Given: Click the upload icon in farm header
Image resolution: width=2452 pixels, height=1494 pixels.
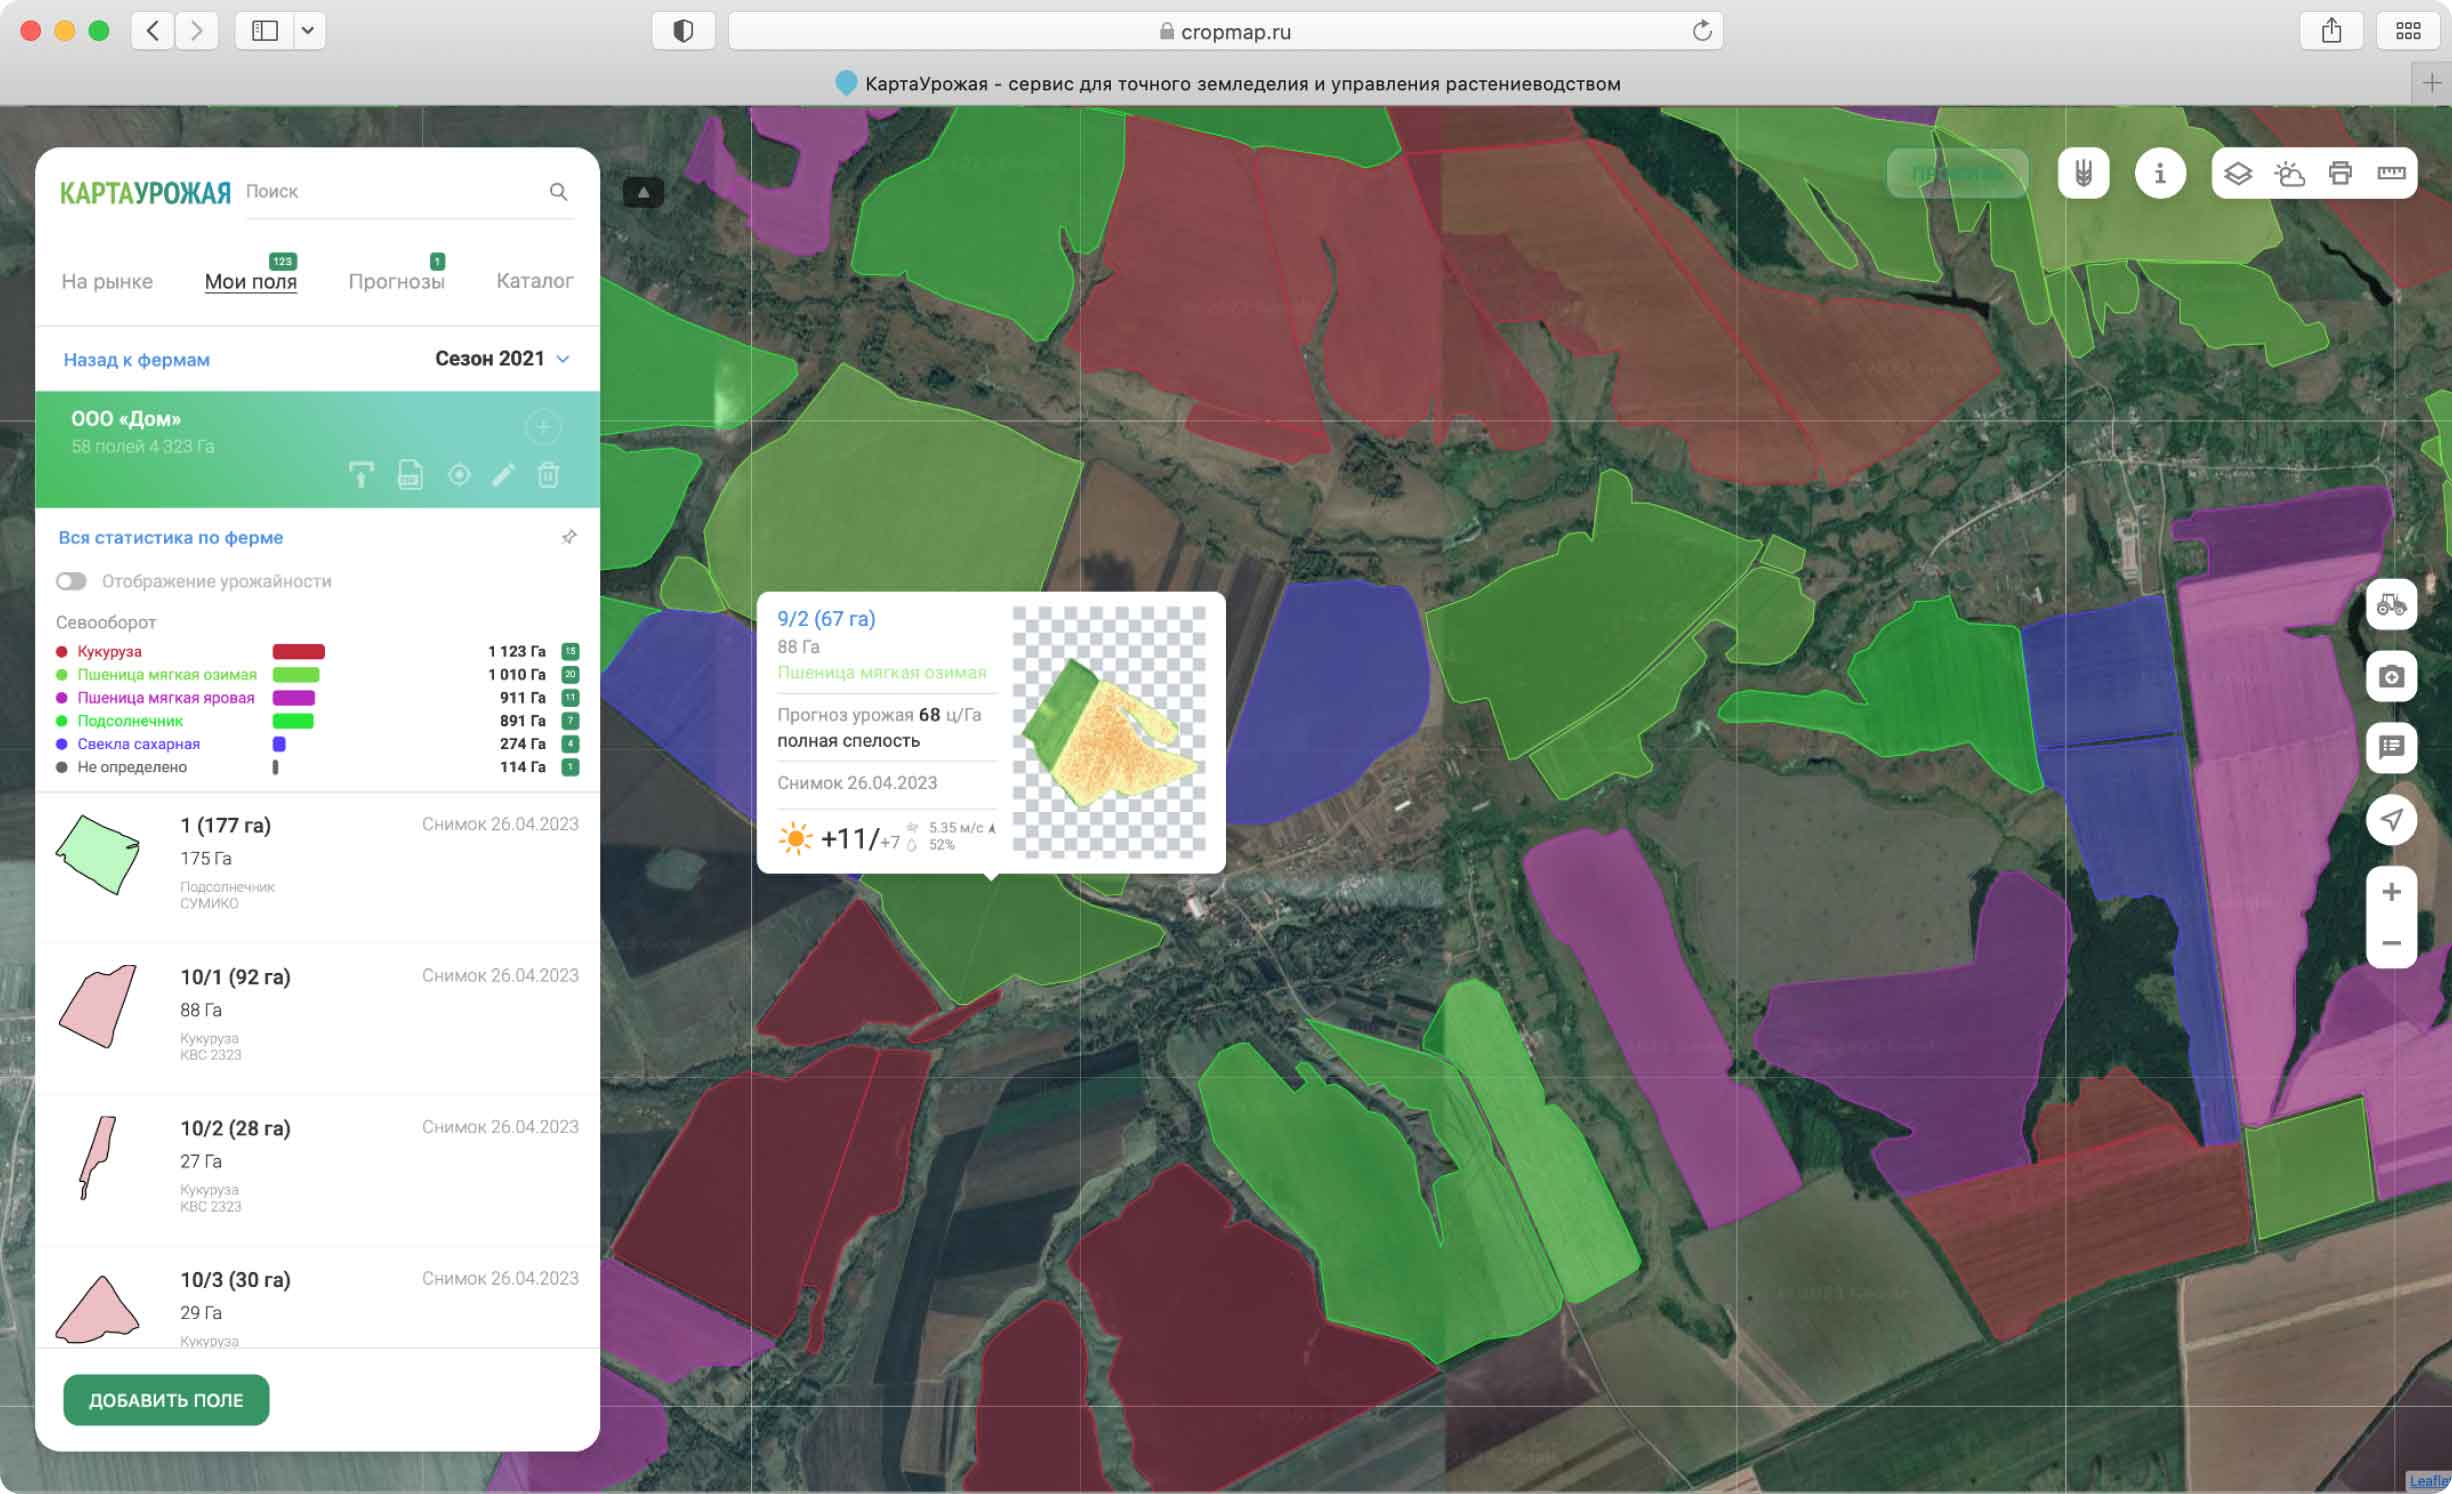Looking at the screenshot, I should coord(361,474).
